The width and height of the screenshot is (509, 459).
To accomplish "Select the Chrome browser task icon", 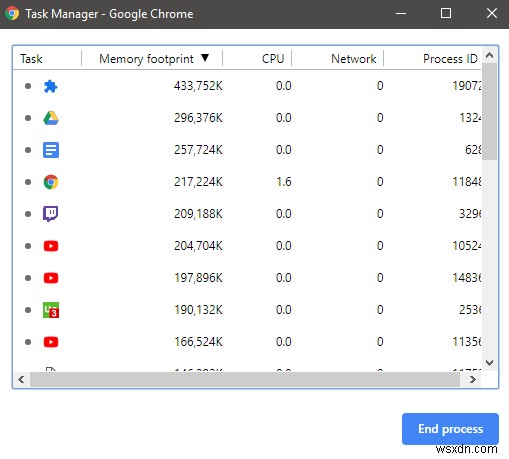I will [x=51, y=182].
